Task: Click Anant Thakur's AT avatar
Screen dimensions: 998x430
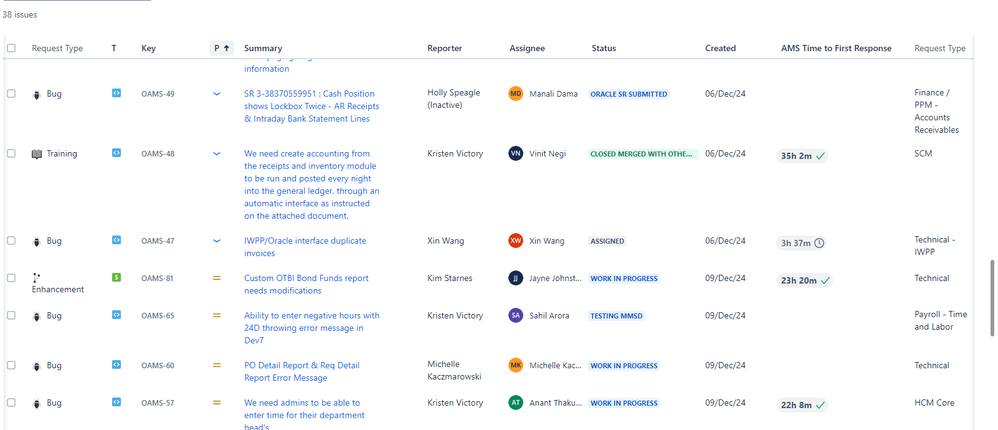Action: 516,403
